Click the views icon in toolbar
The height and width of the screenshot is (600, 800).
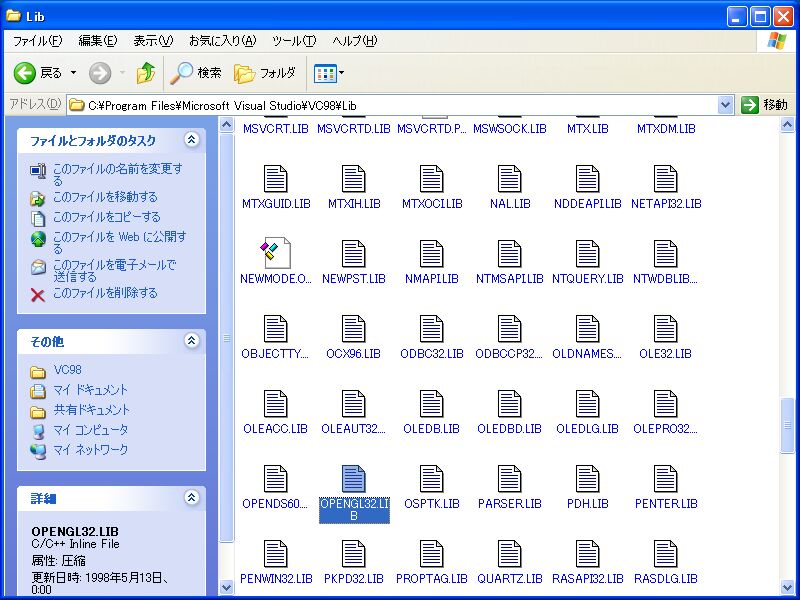click(325, 73)
